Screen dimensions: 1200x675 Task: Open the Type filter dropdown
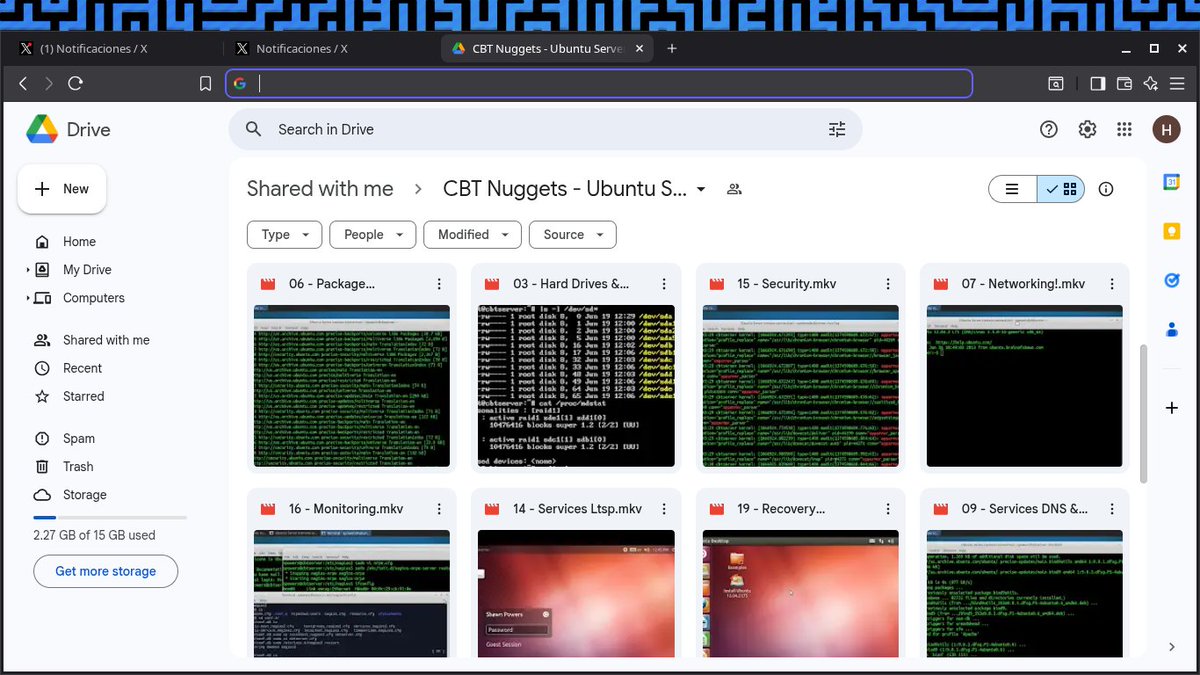(x=285, y=235)
